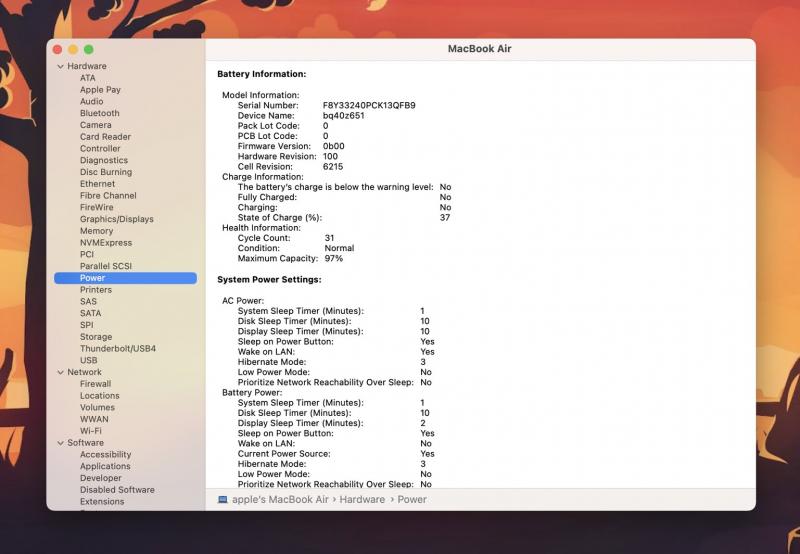Screen dimensions: 800x554
Task: Open the Storage entry
Action: tap(96, 337)
